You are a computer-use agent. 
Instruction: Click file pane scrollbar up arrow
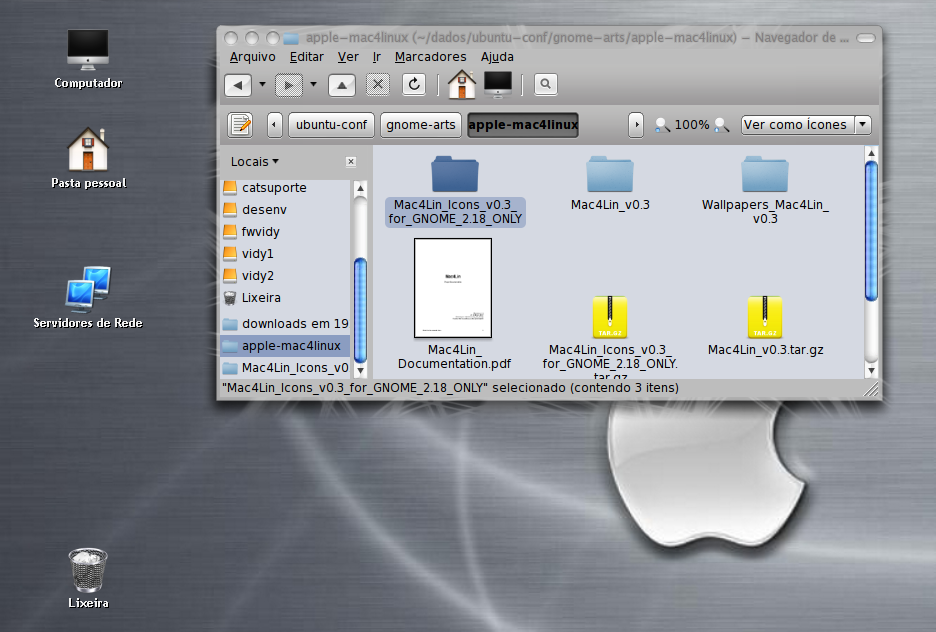point(871,153)
